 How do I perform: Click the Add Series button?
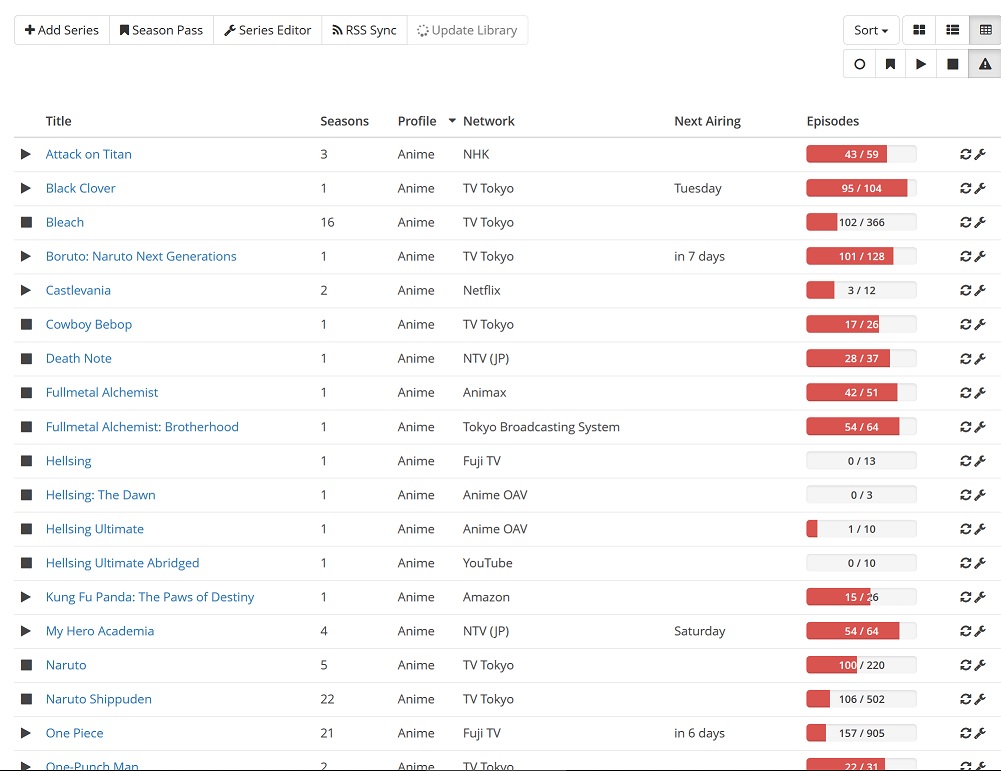62,30
